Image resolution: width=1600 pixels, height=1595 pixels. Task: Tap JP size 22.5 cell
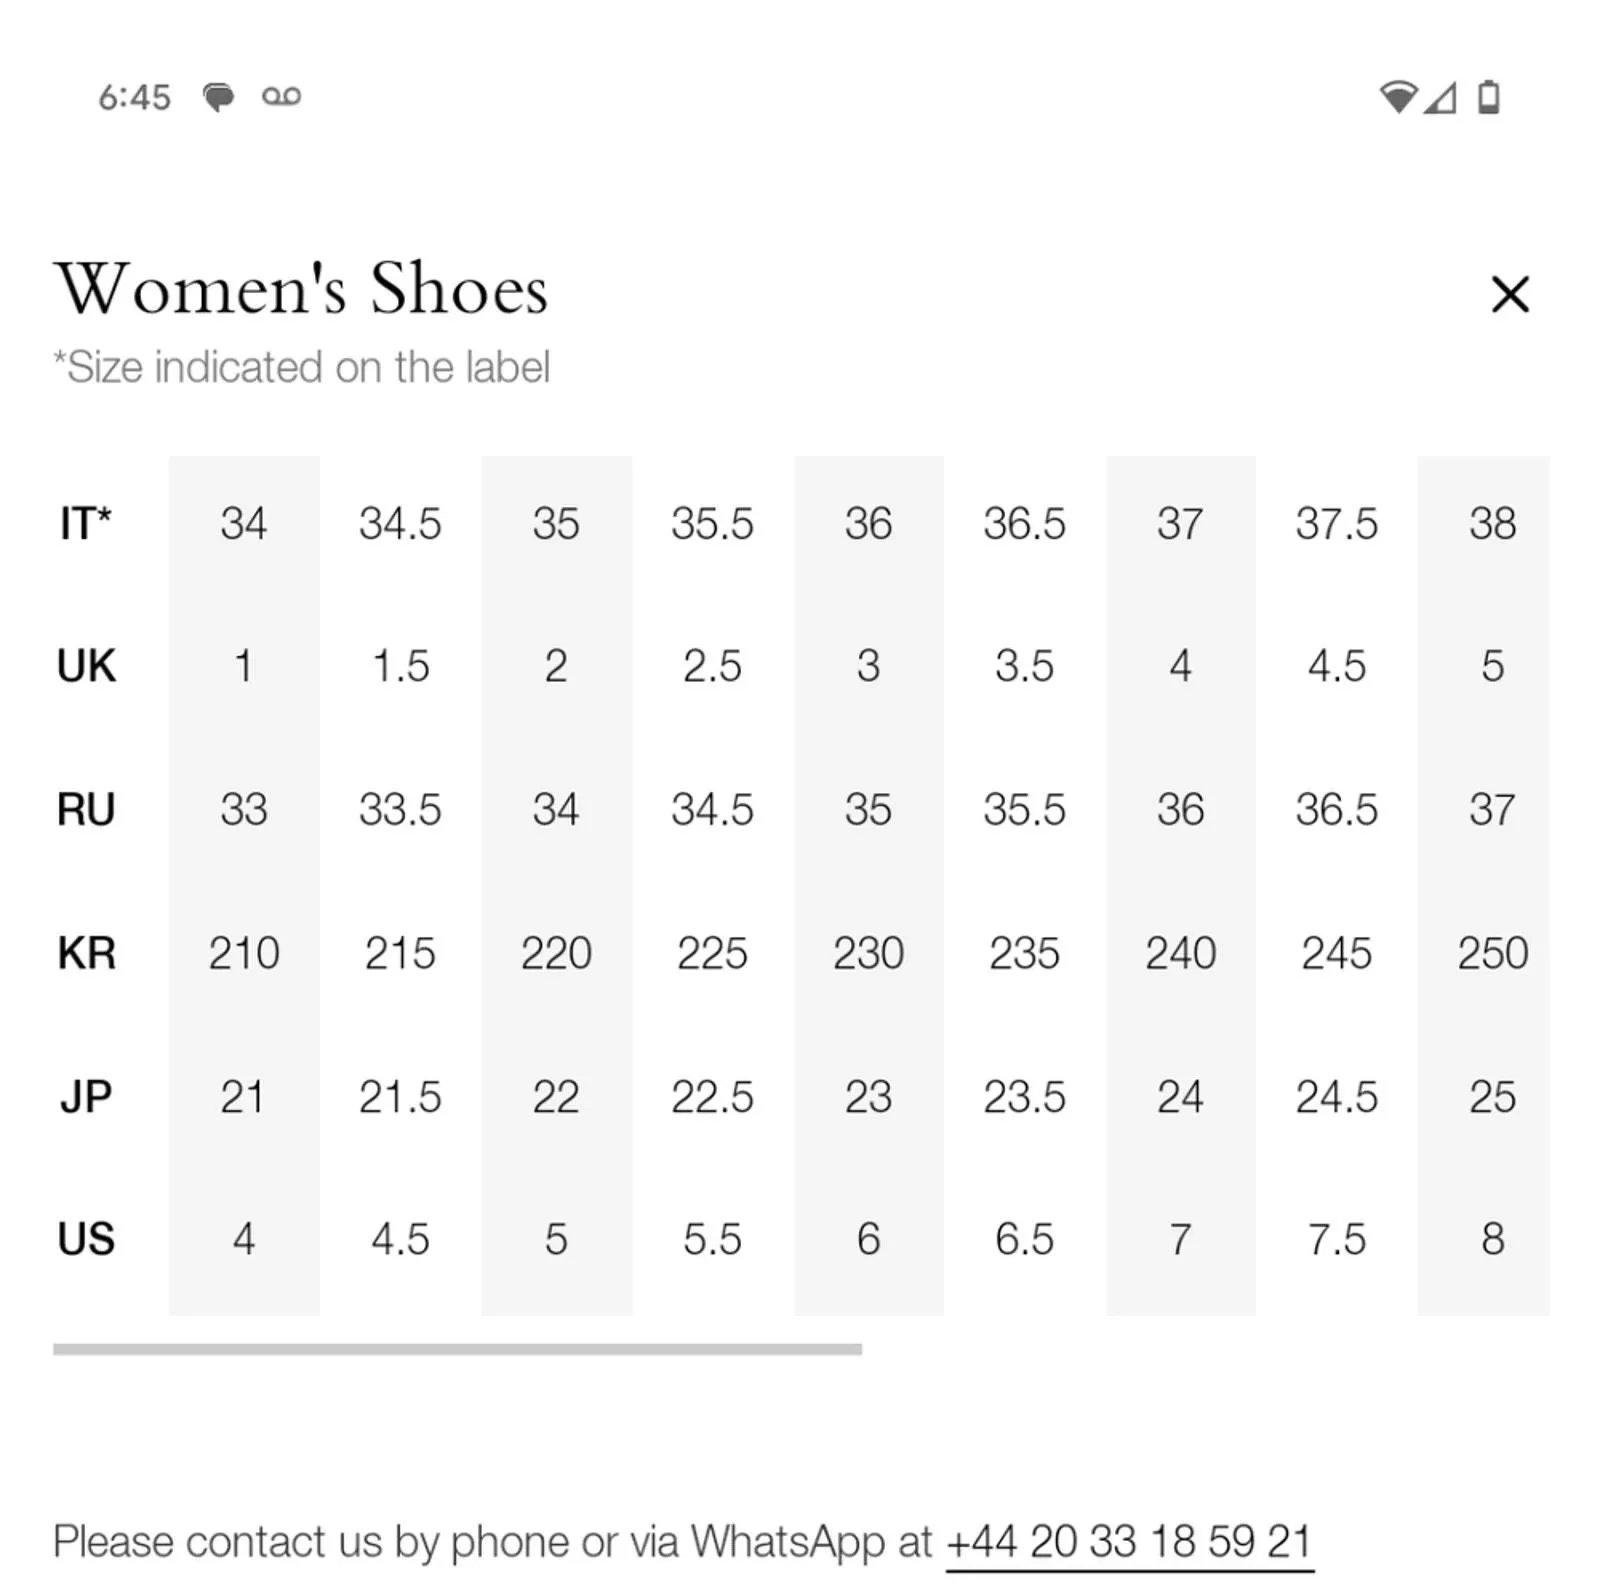click(712, 1096)
